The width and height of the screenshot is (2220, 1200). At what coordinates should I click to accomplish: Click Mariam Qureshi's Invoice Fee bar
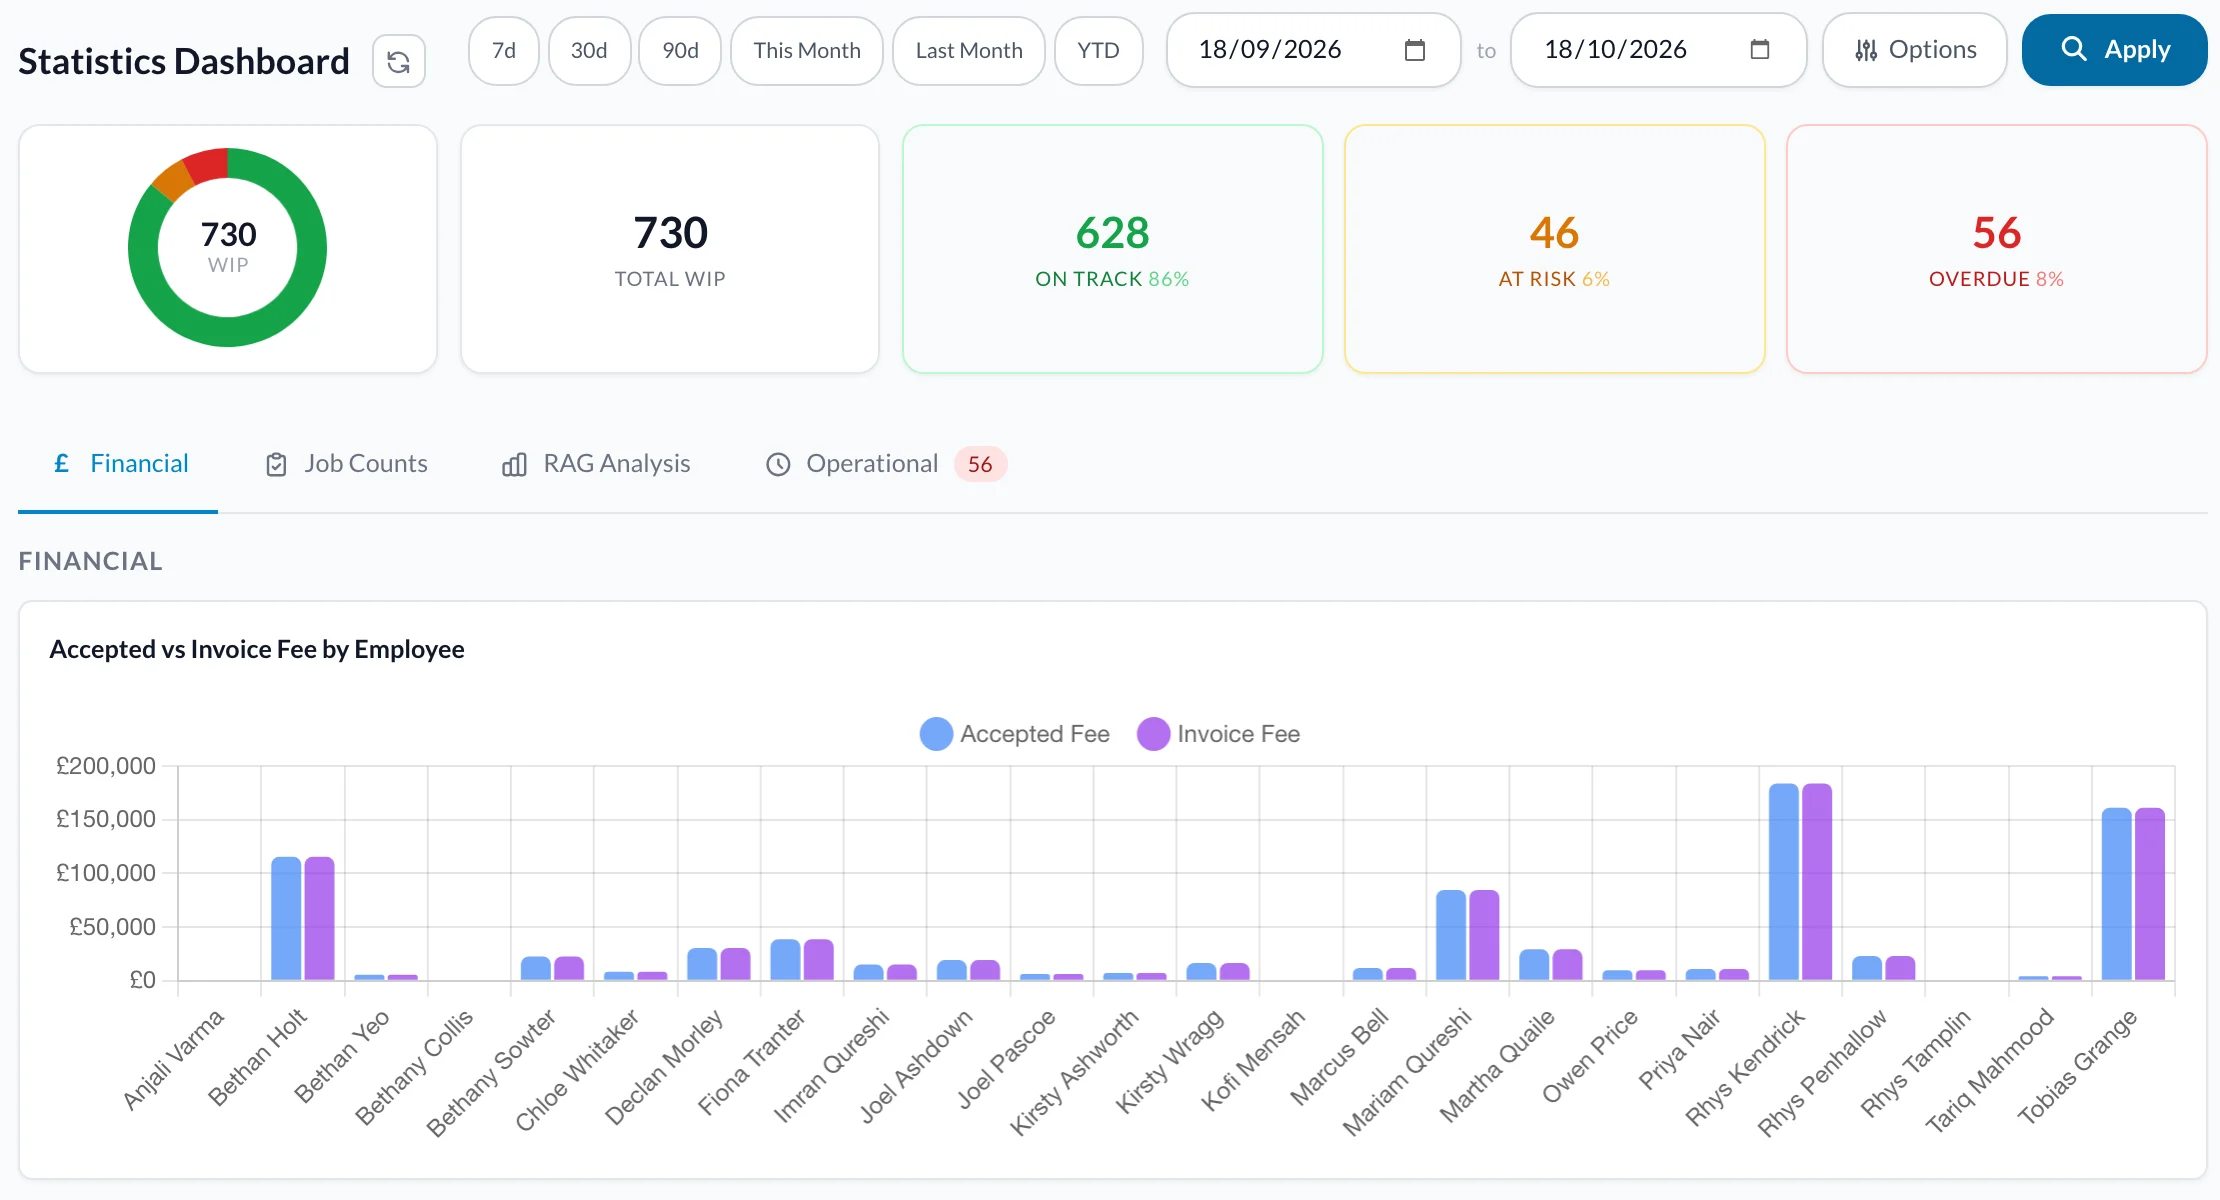(1484, 935)
